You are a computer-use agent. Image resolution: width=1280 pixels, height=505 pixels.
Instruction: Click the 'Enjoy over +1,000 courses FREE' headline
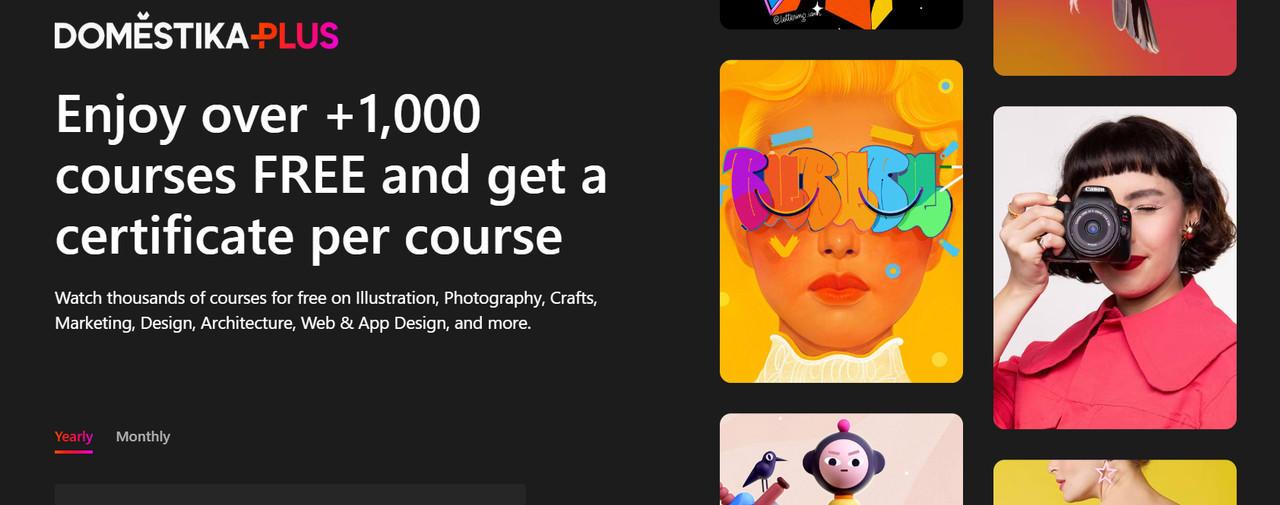point(331,175)
